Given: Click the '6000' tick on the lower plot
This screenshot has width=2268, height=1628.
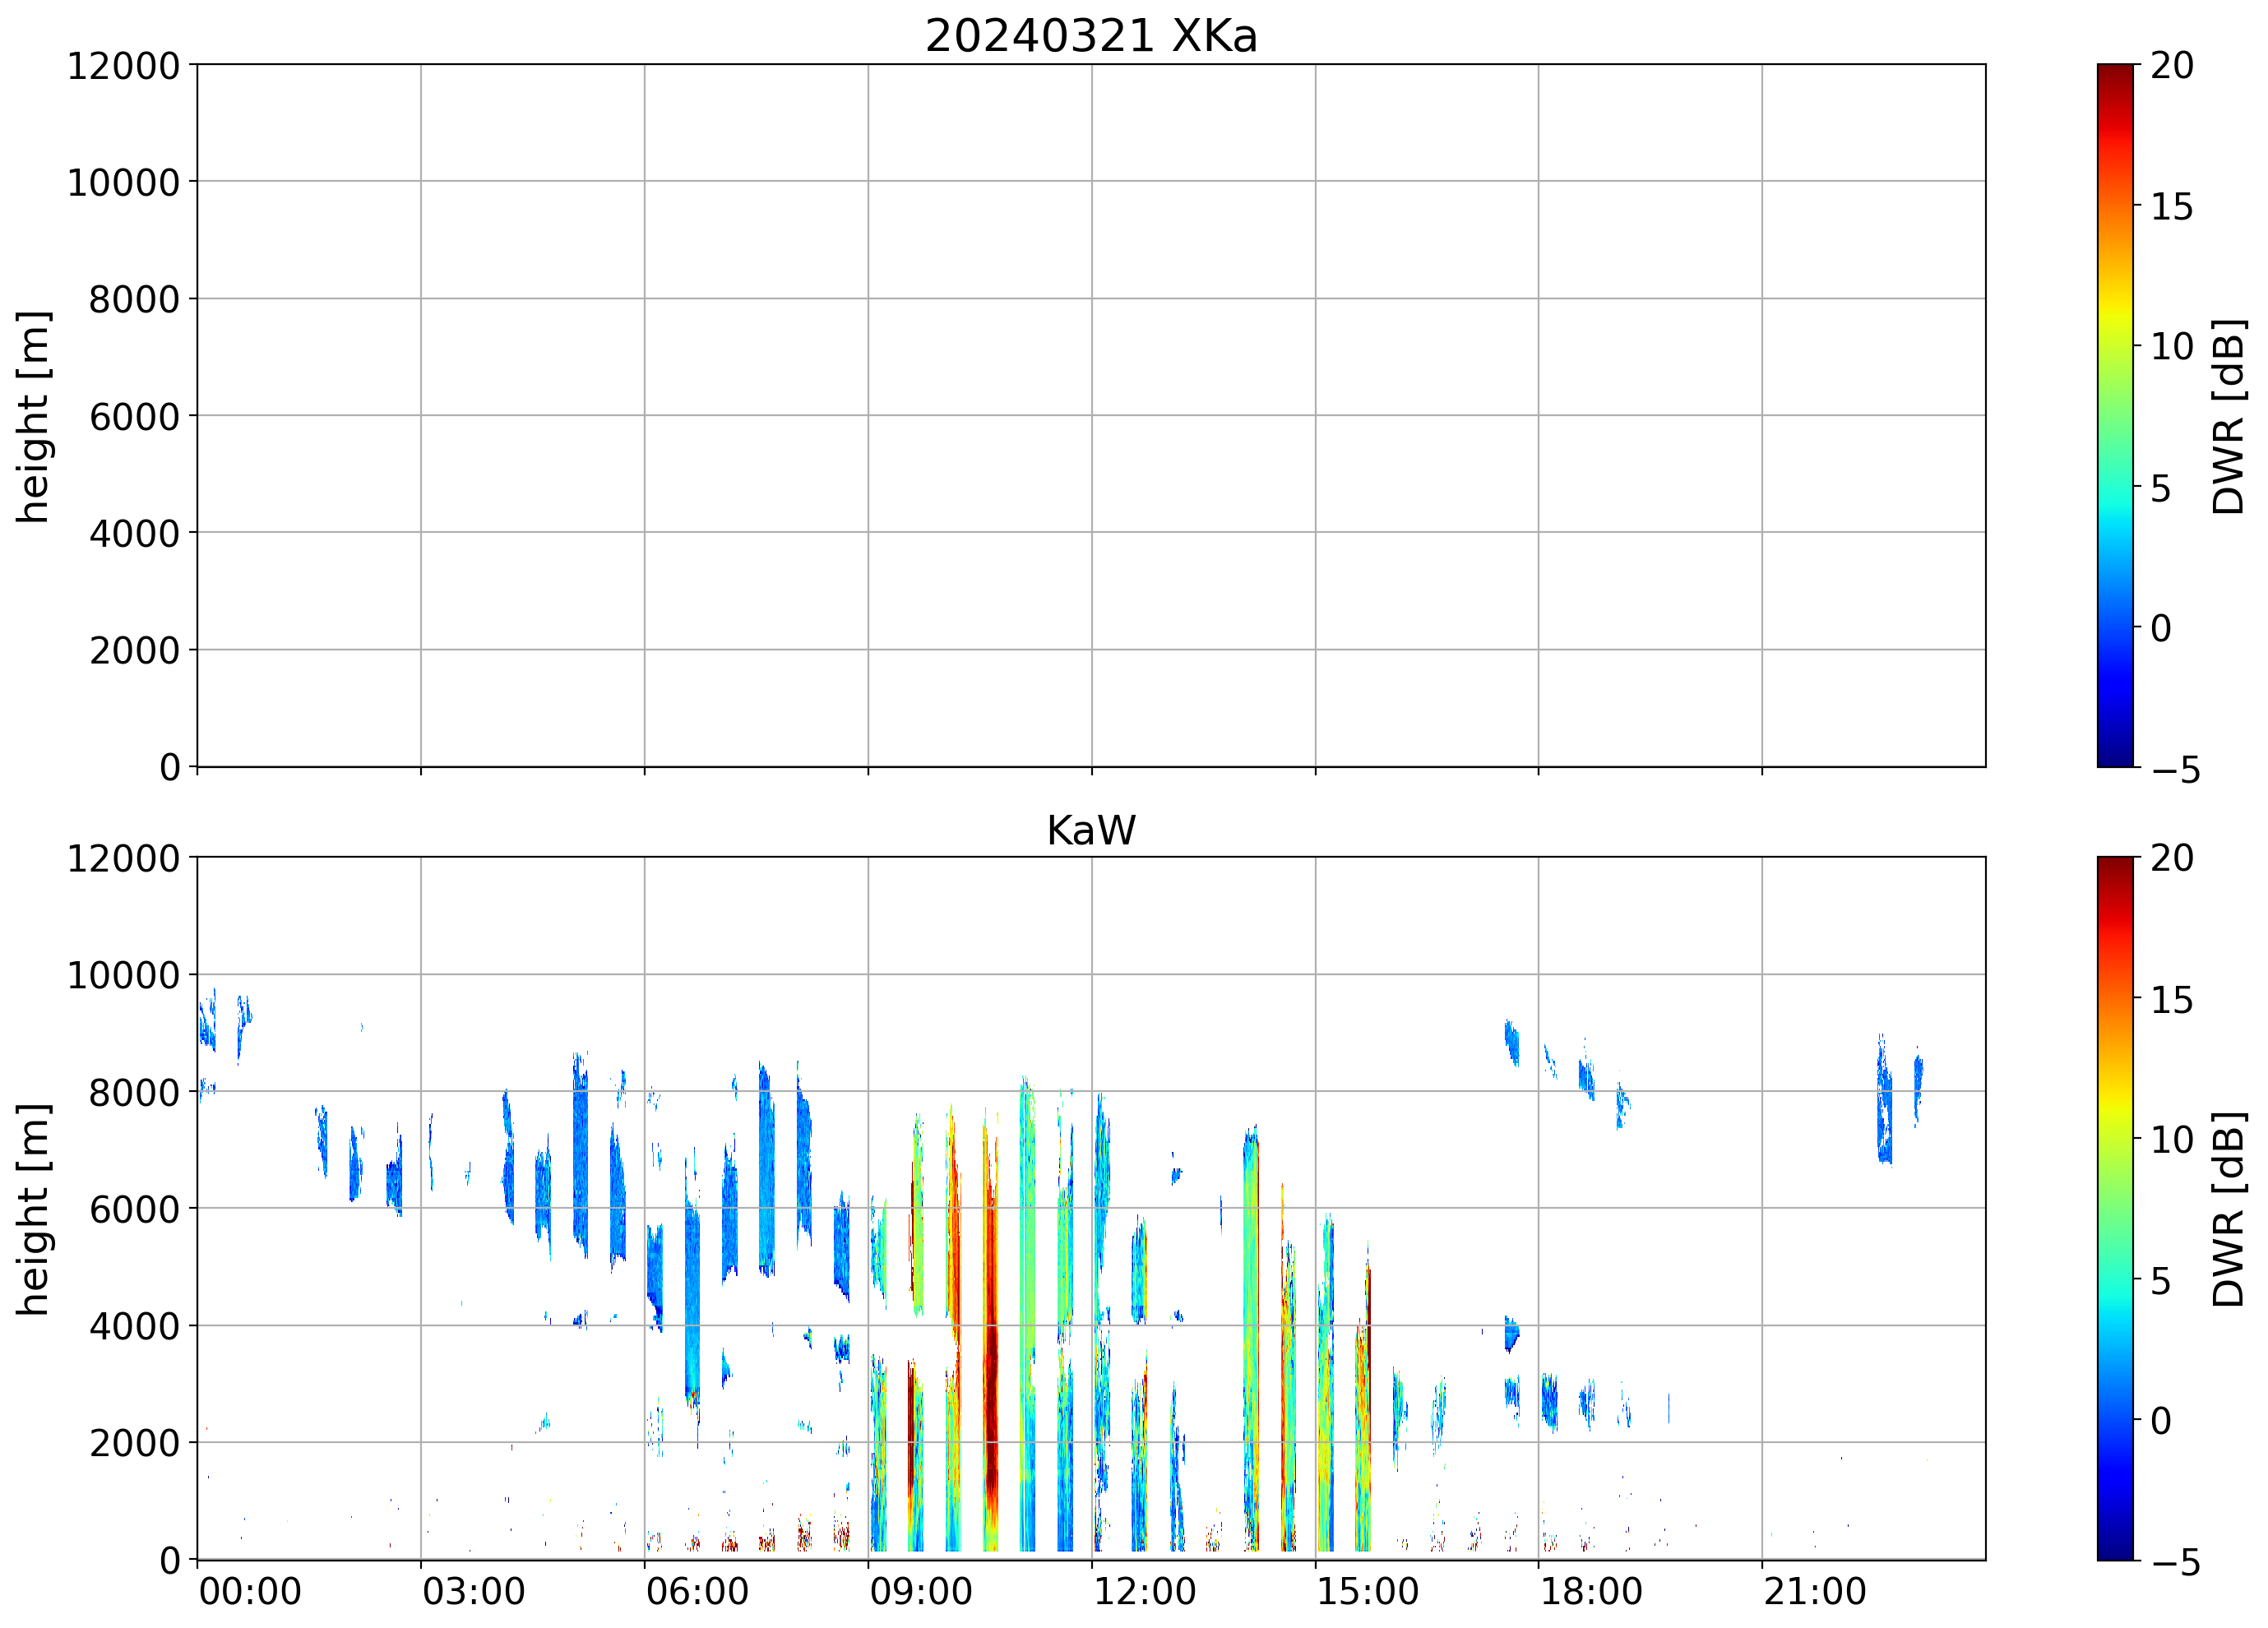Looking at the screenshot, I should 134,1209.
